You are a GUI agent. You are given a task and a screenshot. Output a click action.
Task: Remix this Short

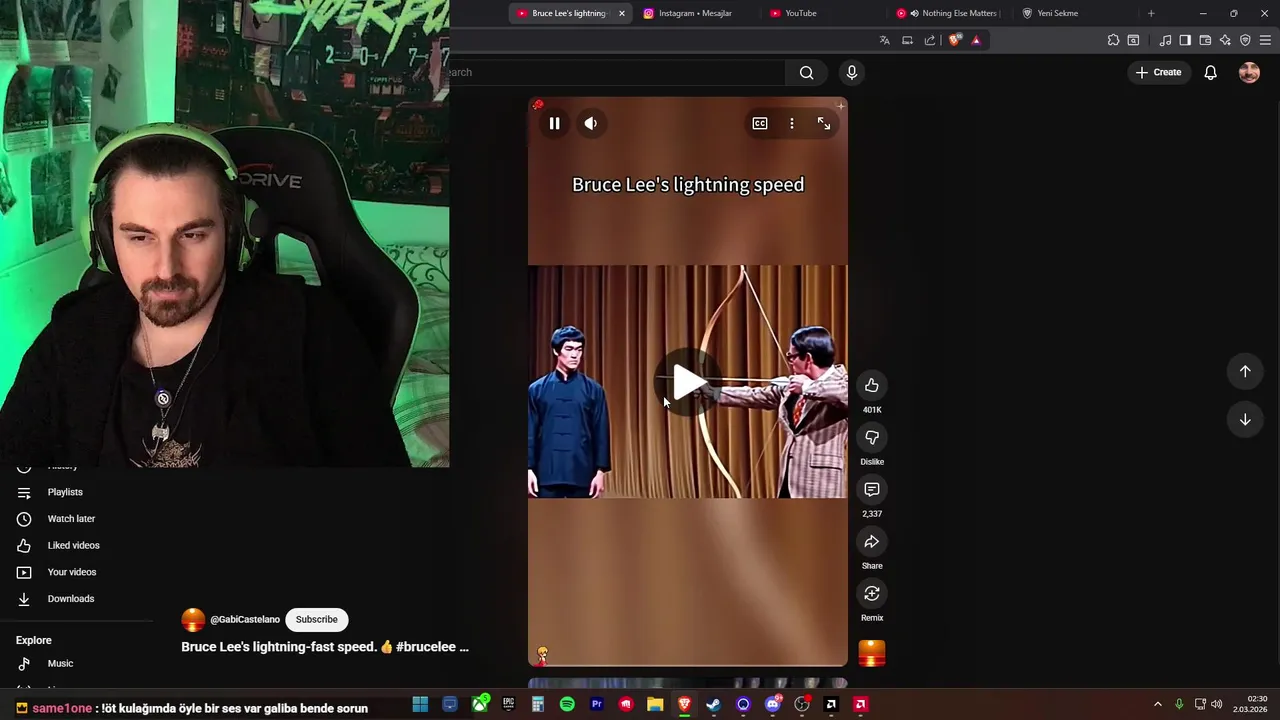coord(872,593)
